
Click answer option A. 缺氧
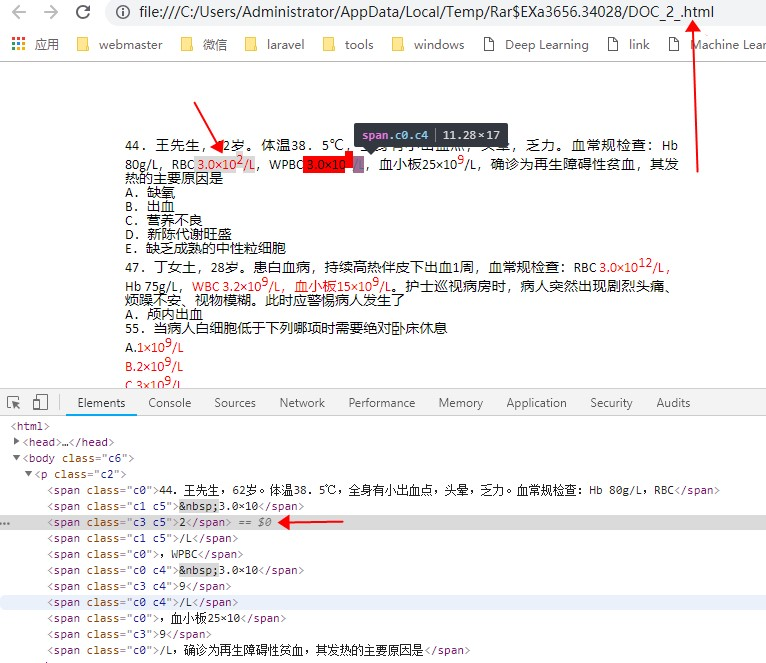150,192
